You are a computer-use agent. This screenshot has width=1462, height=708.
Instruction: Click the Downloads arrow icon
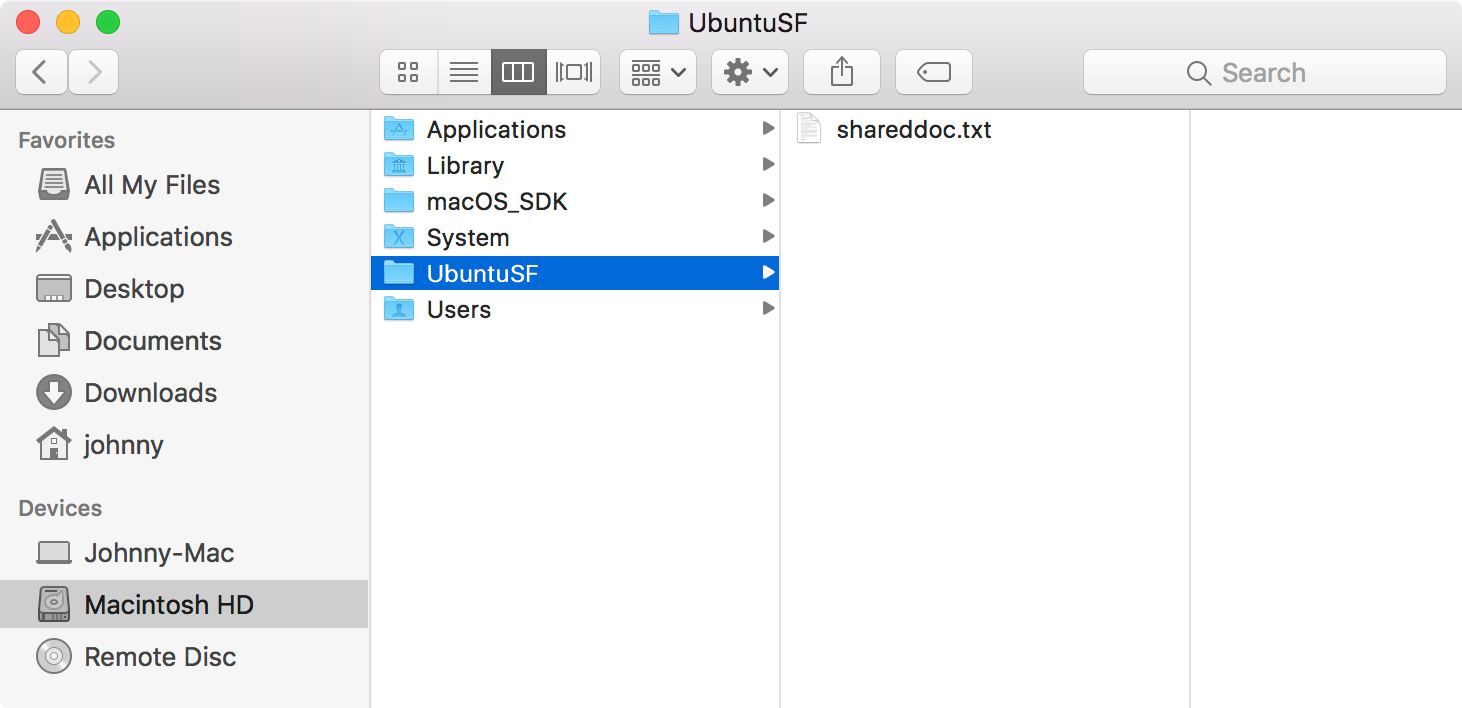pyautogui.click(x=54, y=393)
